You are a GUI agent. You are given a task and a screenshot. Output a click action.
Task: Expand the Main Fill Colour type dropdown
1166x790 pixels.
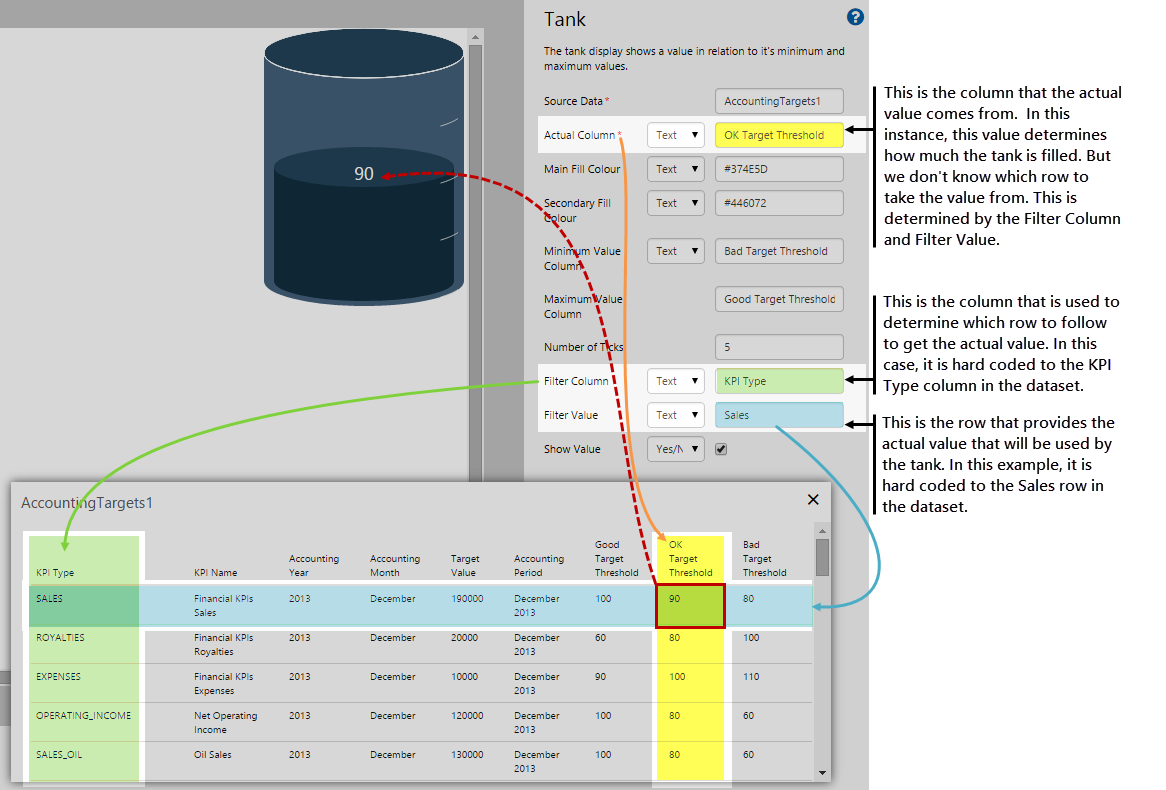[676, 169]
